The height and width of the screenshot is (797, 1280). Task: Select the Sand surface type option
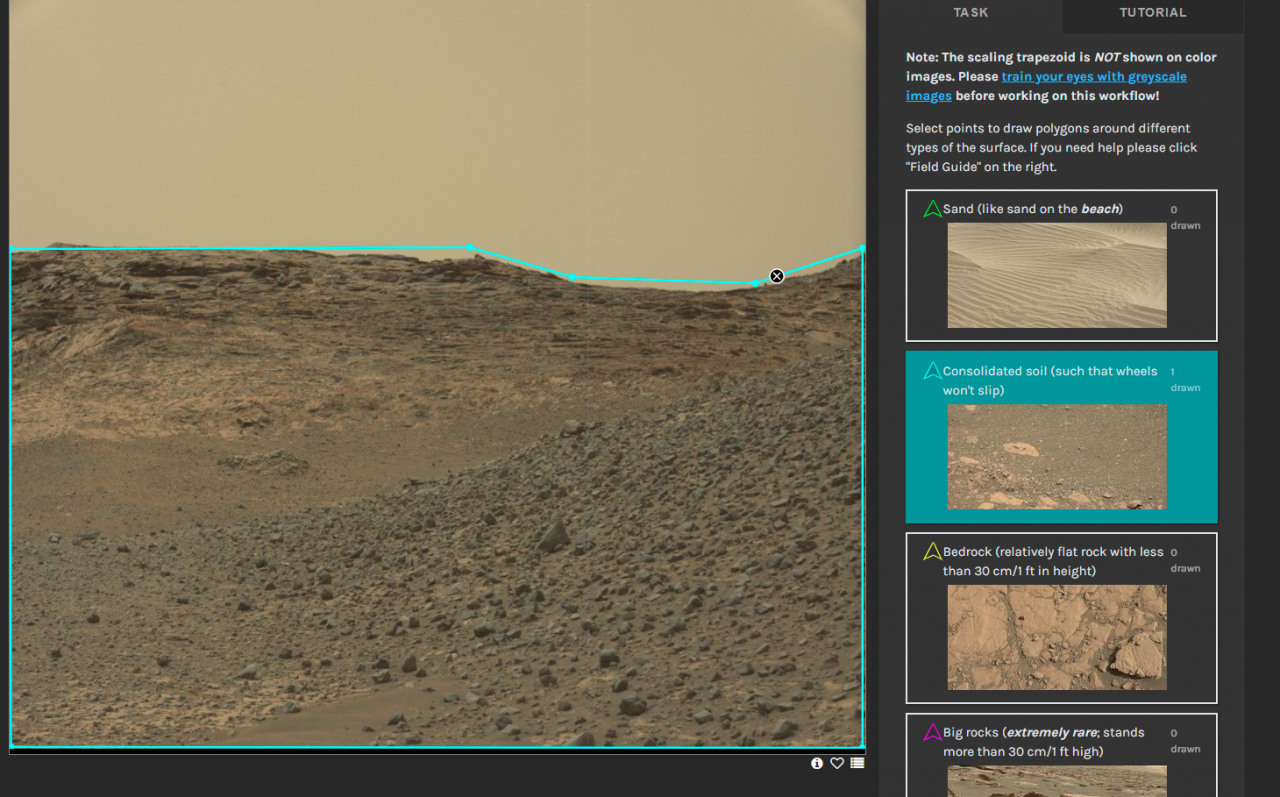tap(1061, 265)
